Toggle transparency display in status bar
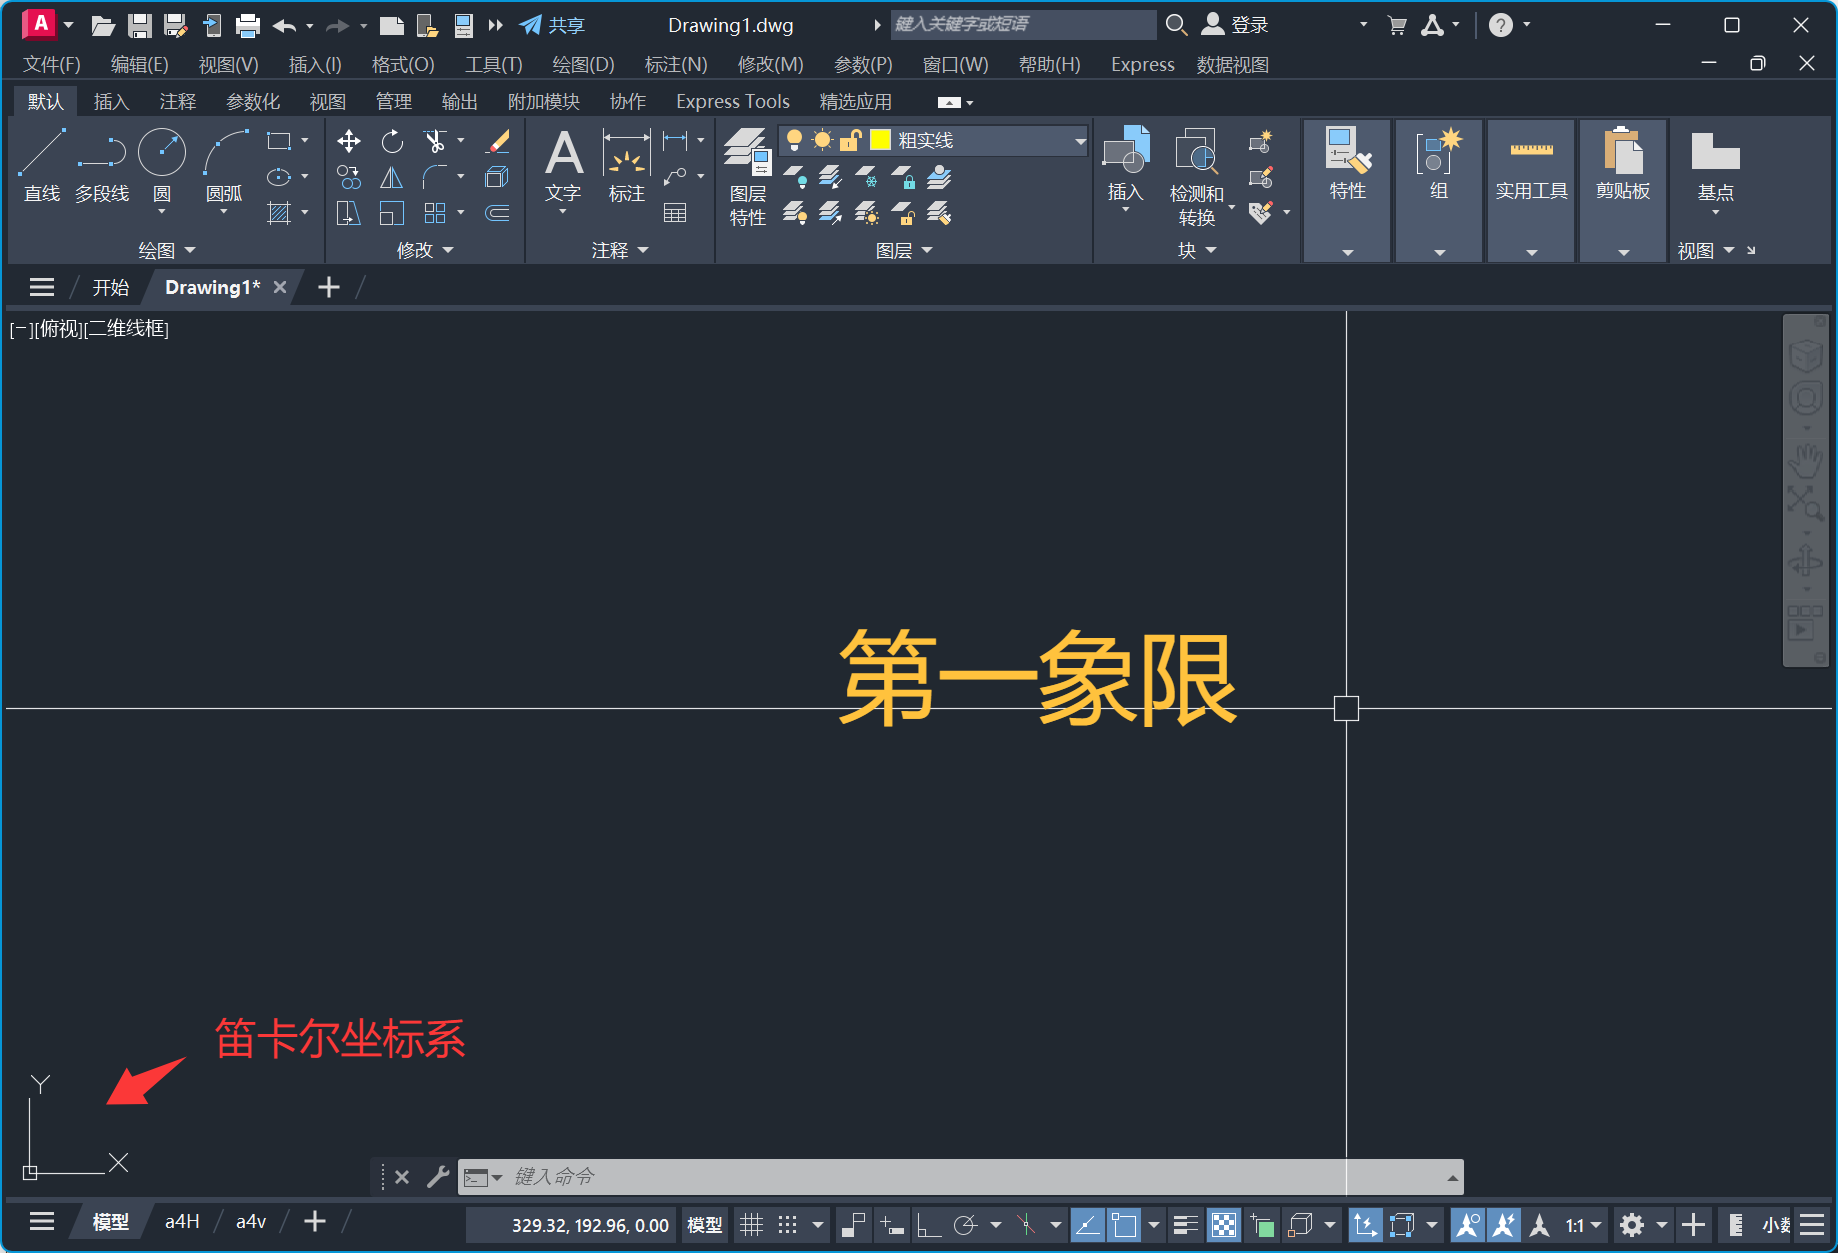The width and height of the screenshot is (1838, 1253). [x=1224, y=1225]
